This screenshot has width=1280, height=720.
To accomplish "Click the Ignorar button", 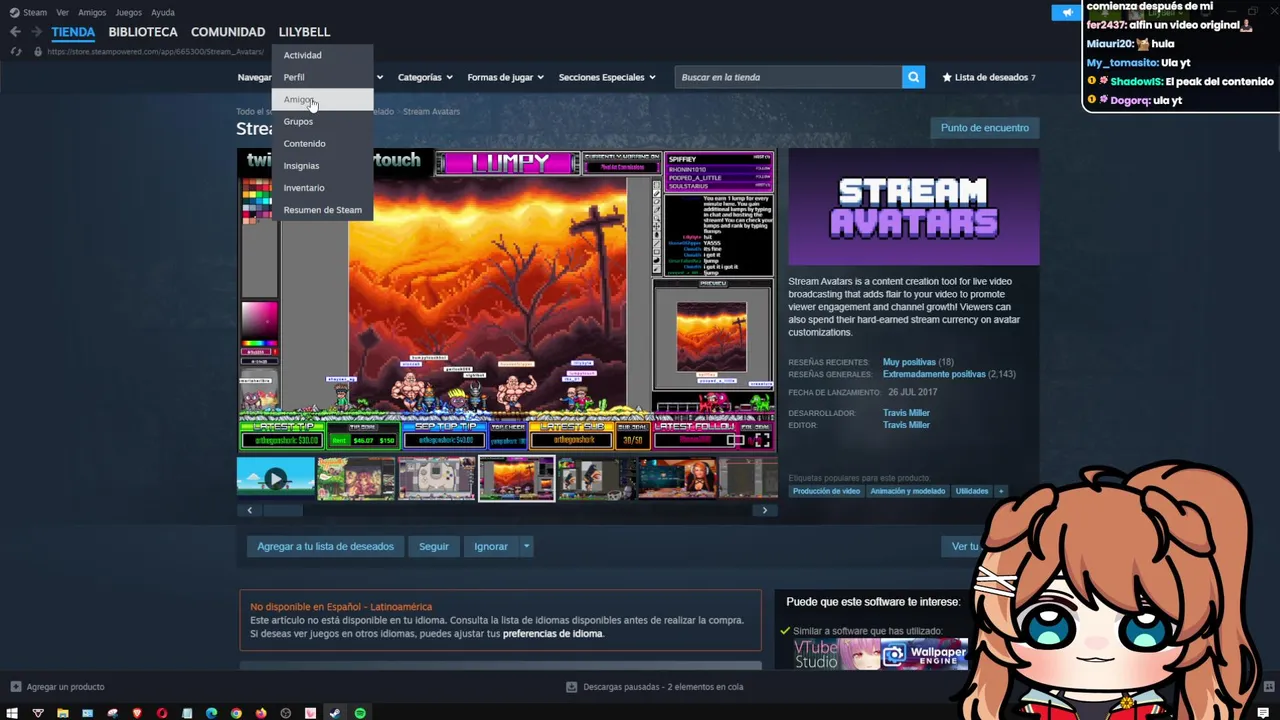I will [x=491, y=546].
